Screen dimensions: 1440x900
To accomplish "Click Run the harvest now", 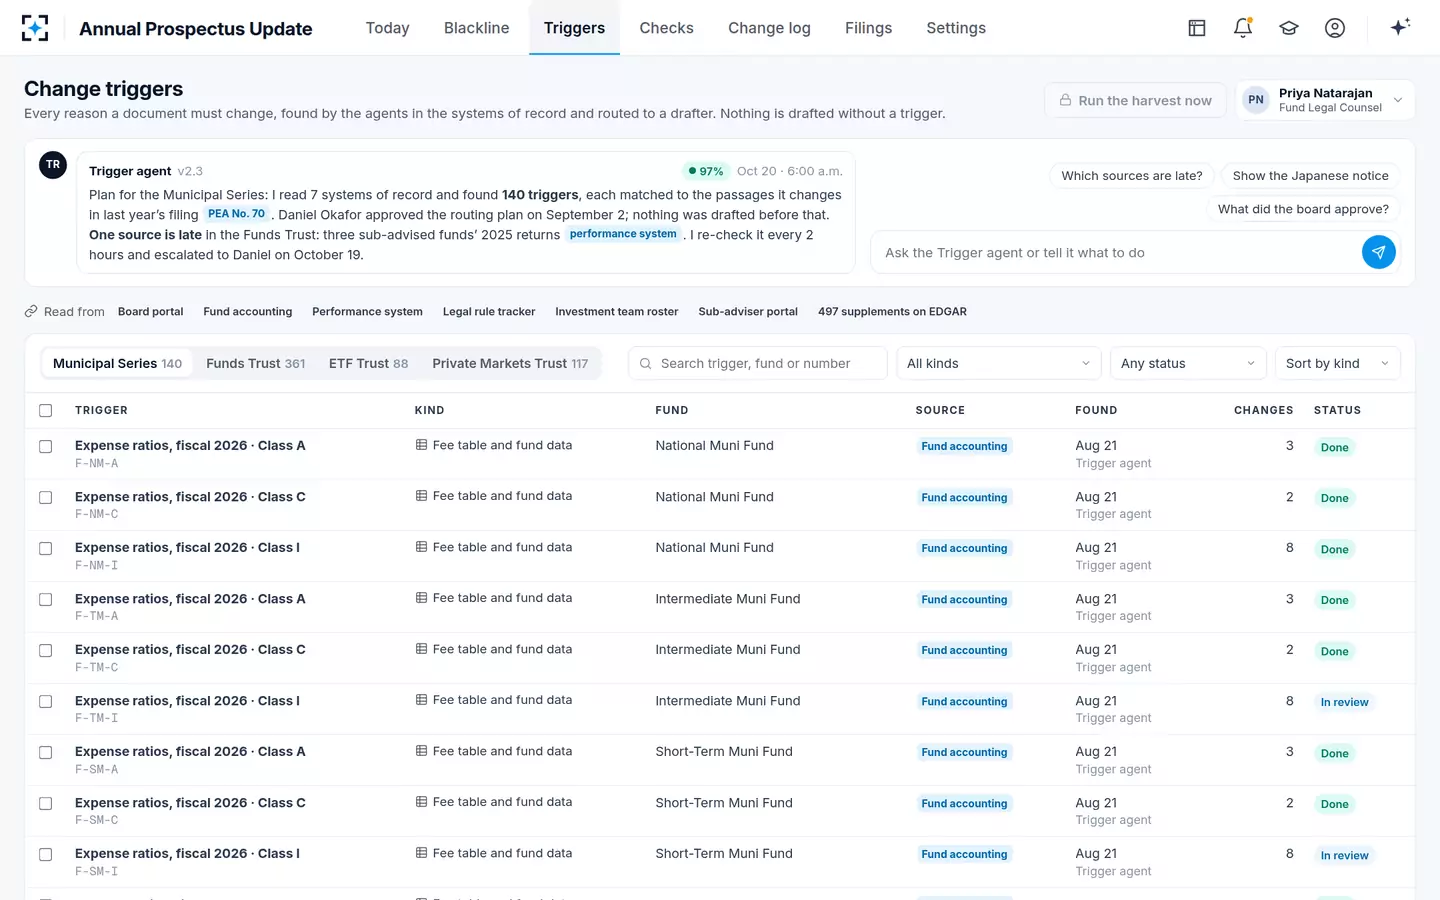I will 1135,100.
